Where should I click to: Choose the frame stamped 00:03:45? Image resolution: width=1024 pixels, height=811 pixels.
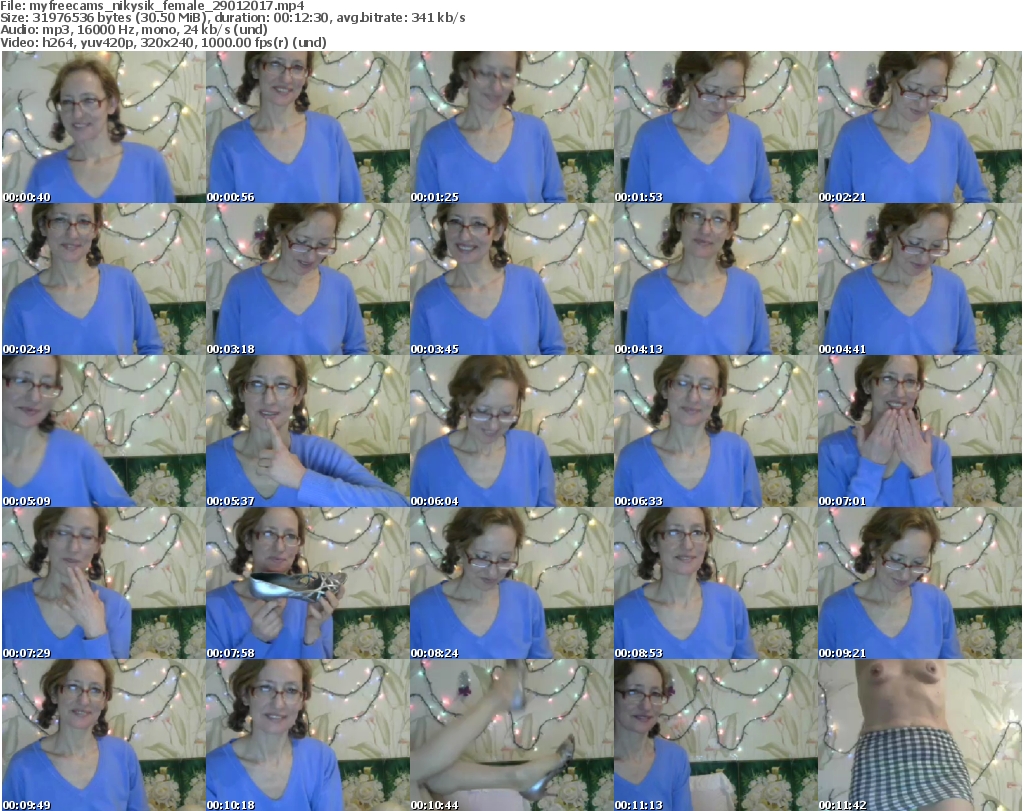click(511, 279)
